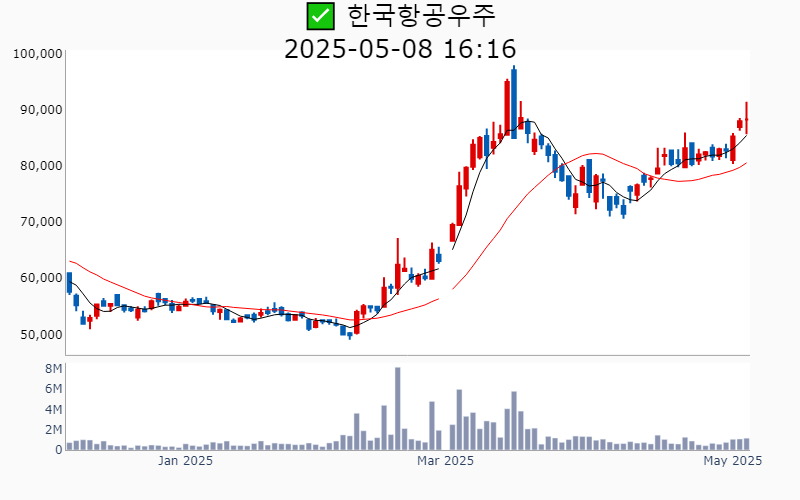The height and width of the screenshot is (500, 800).
Task: Click the tall blue candlestick at price peak
Action: [x=514, y=103]
